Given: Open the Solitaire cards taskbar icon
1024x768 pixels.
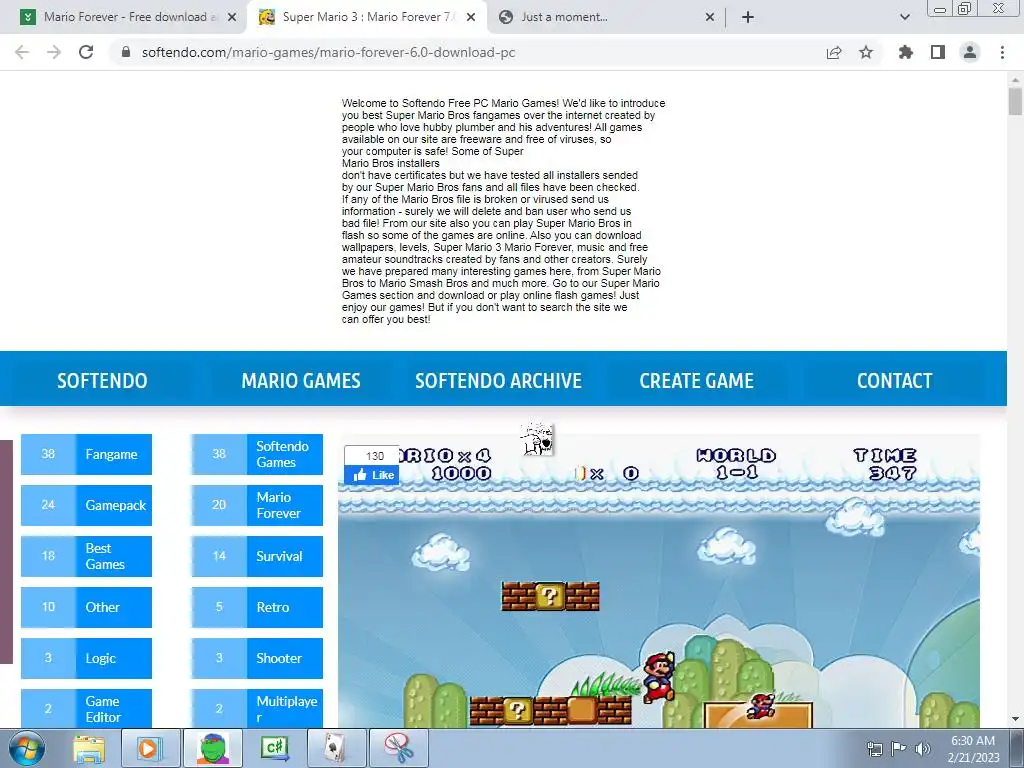Looking at the screenshot, I should [x=336, y=748].
